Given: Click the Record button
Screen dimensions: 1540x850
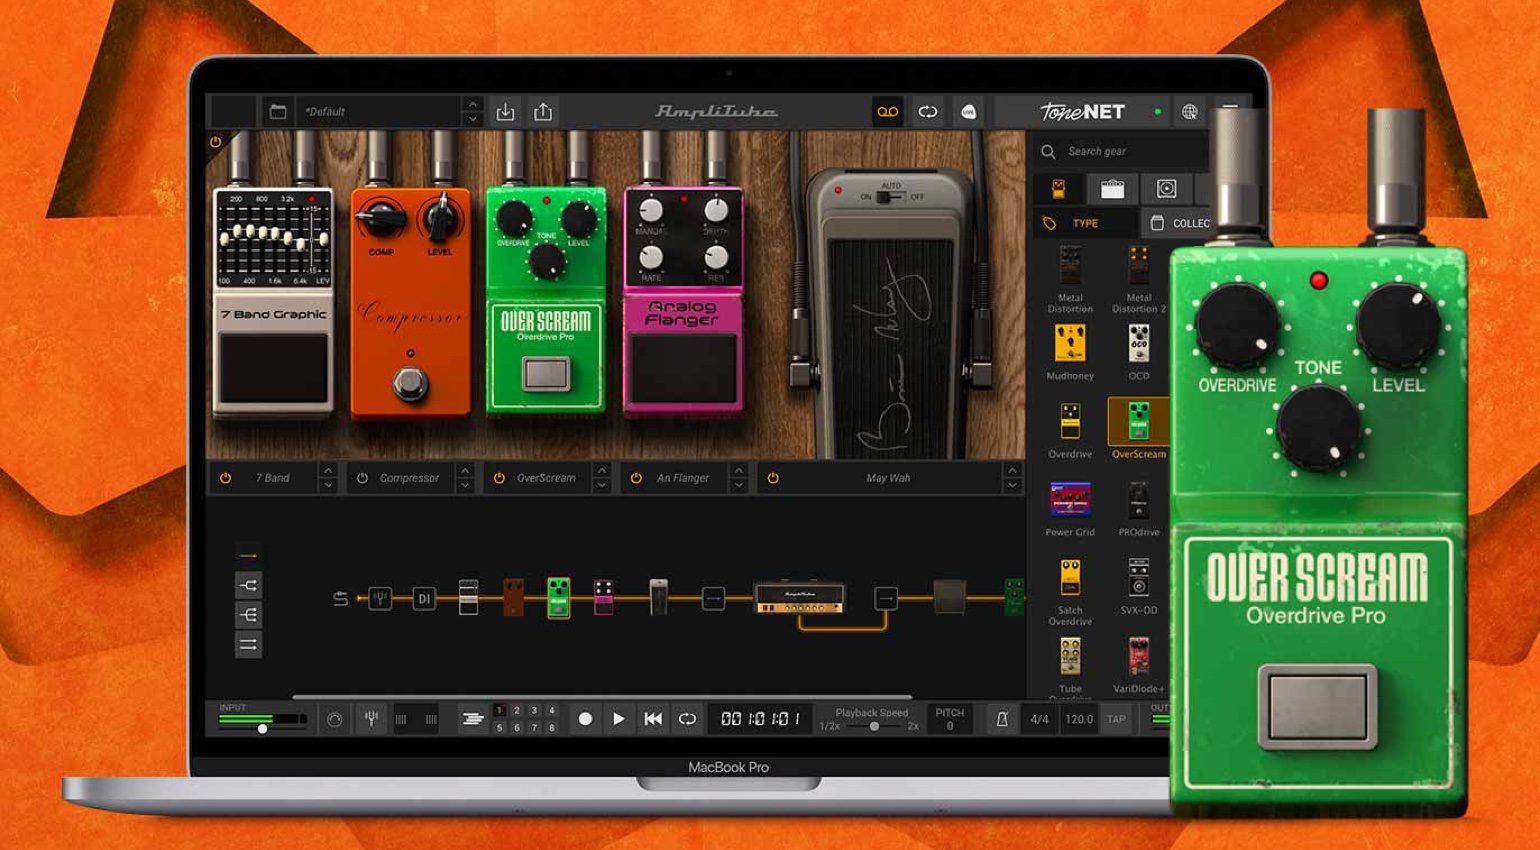Looking at the screenshot, I should tap(585, 719).
